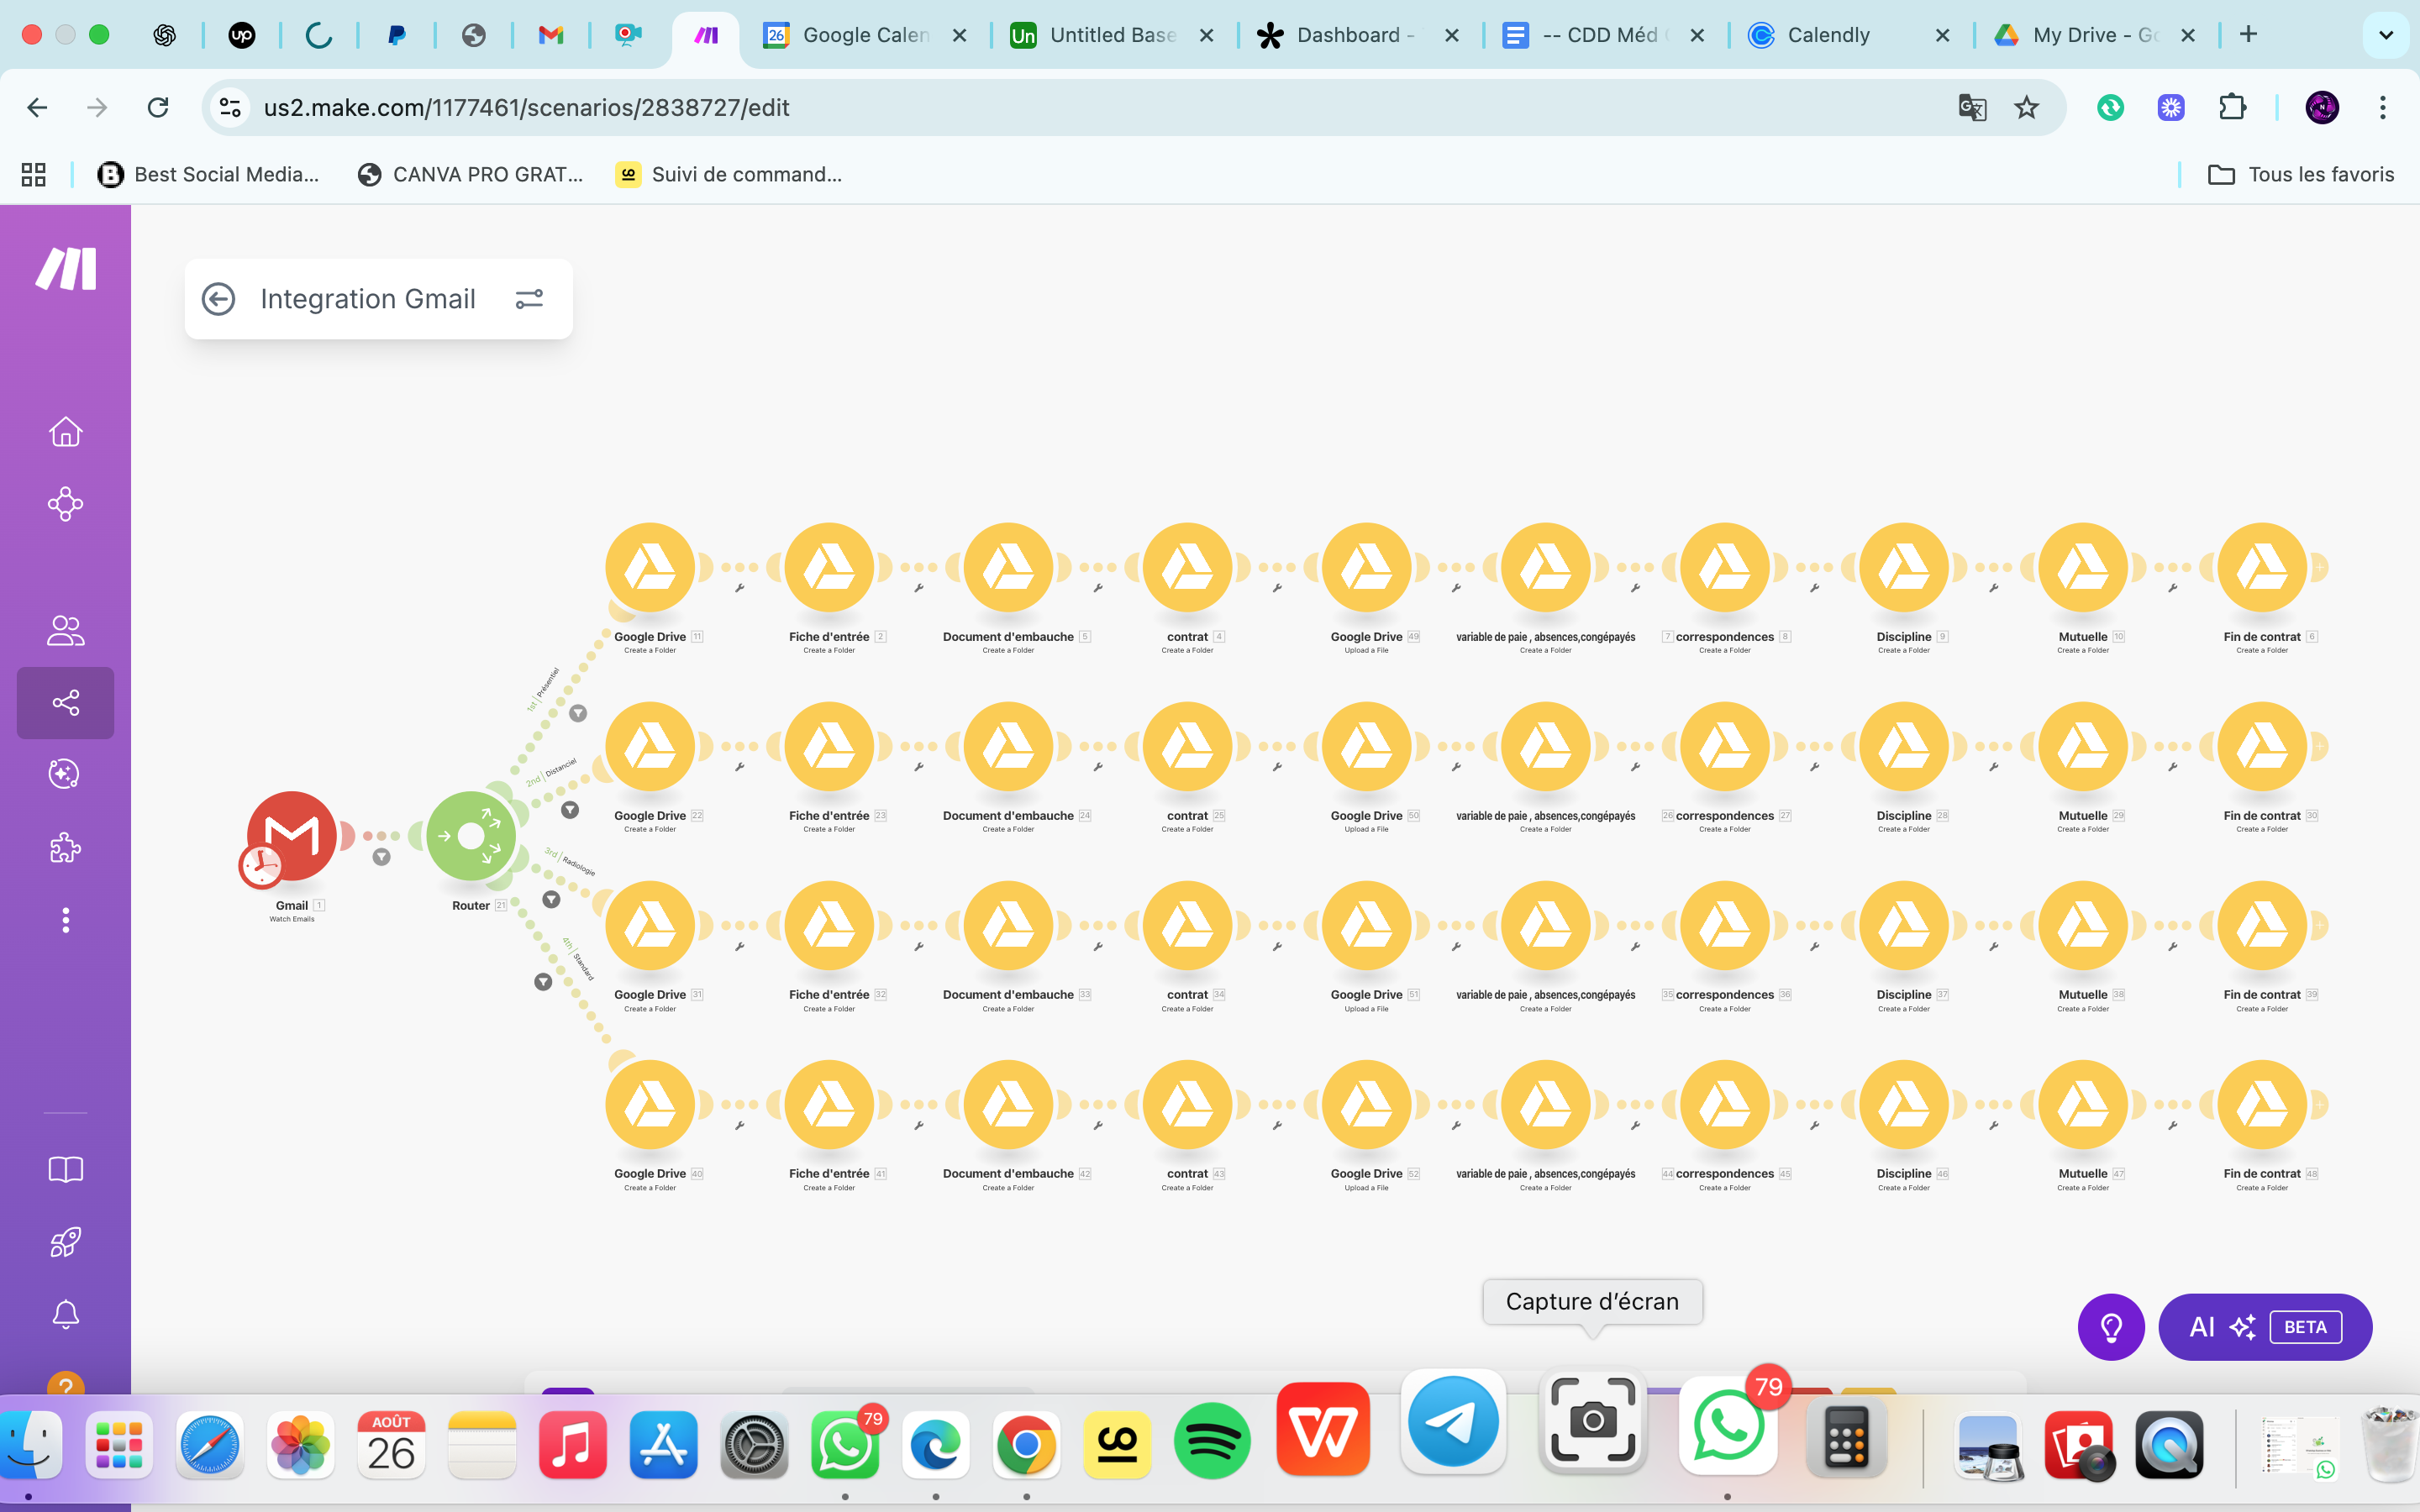Open Scenarios share icon in sidebar
The image size is (2420, 1512).
[x=66, y=703]
